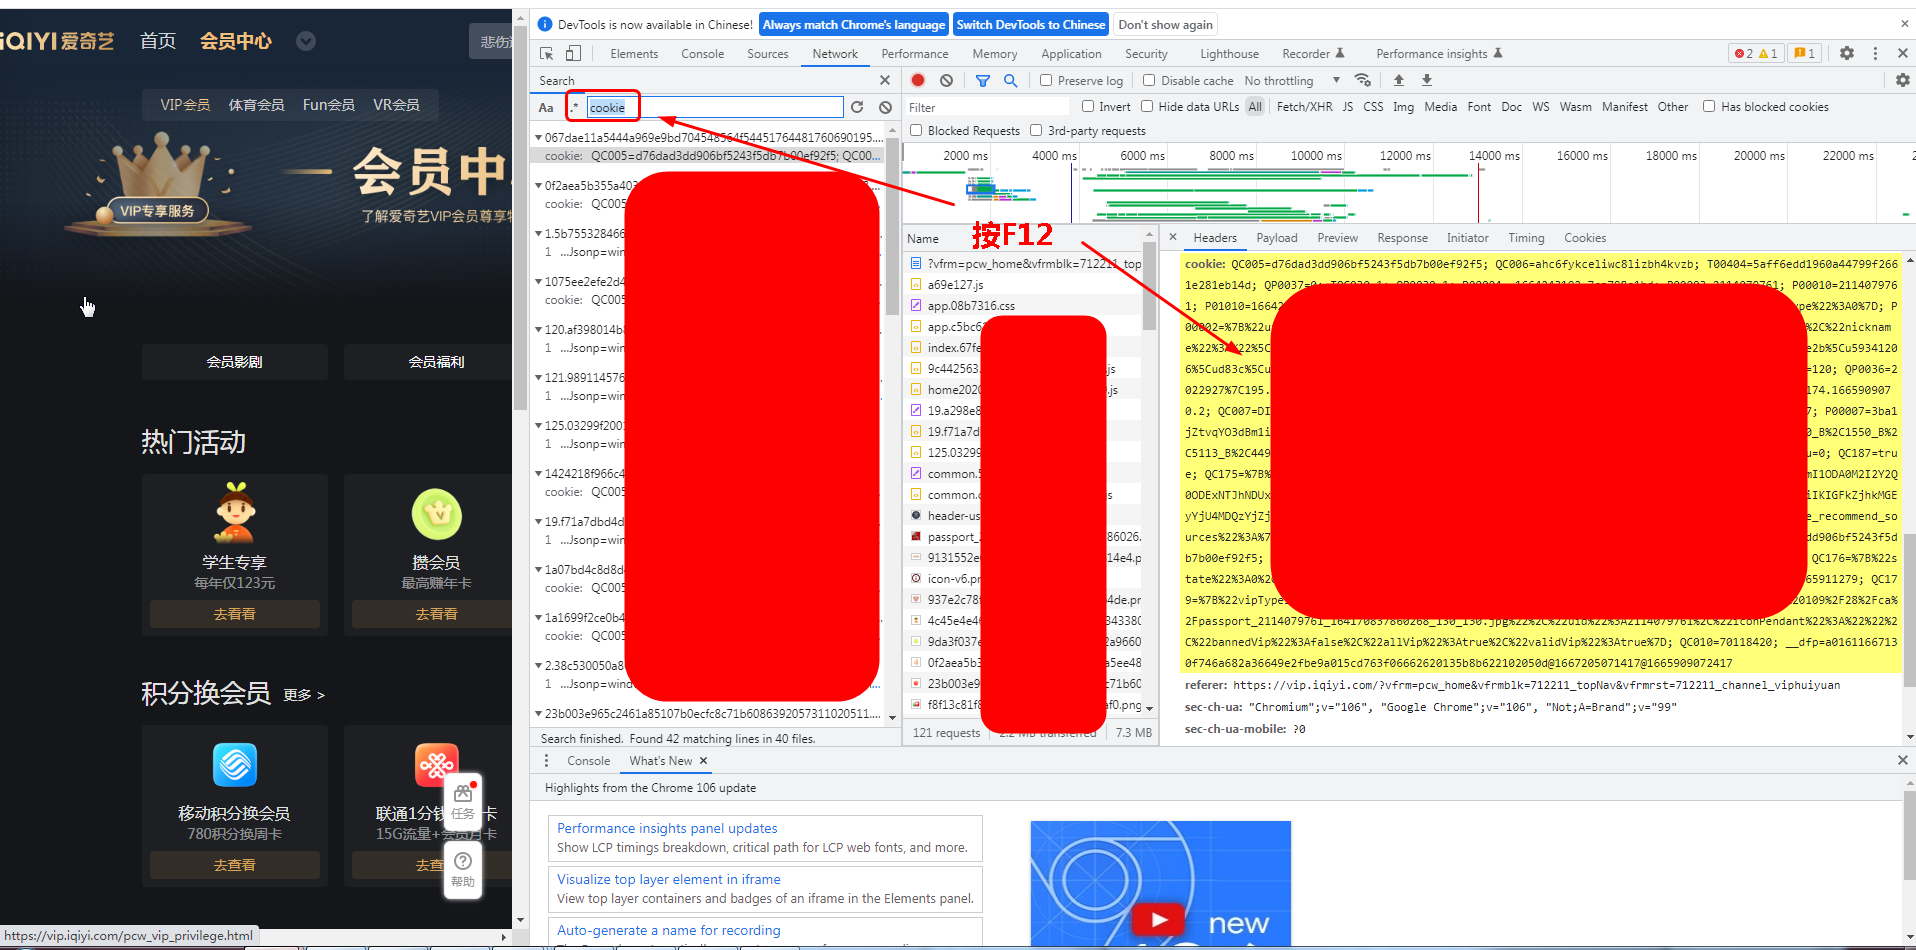
Task: Click Always match Chrome's language
Action: (x=854, y=25)
